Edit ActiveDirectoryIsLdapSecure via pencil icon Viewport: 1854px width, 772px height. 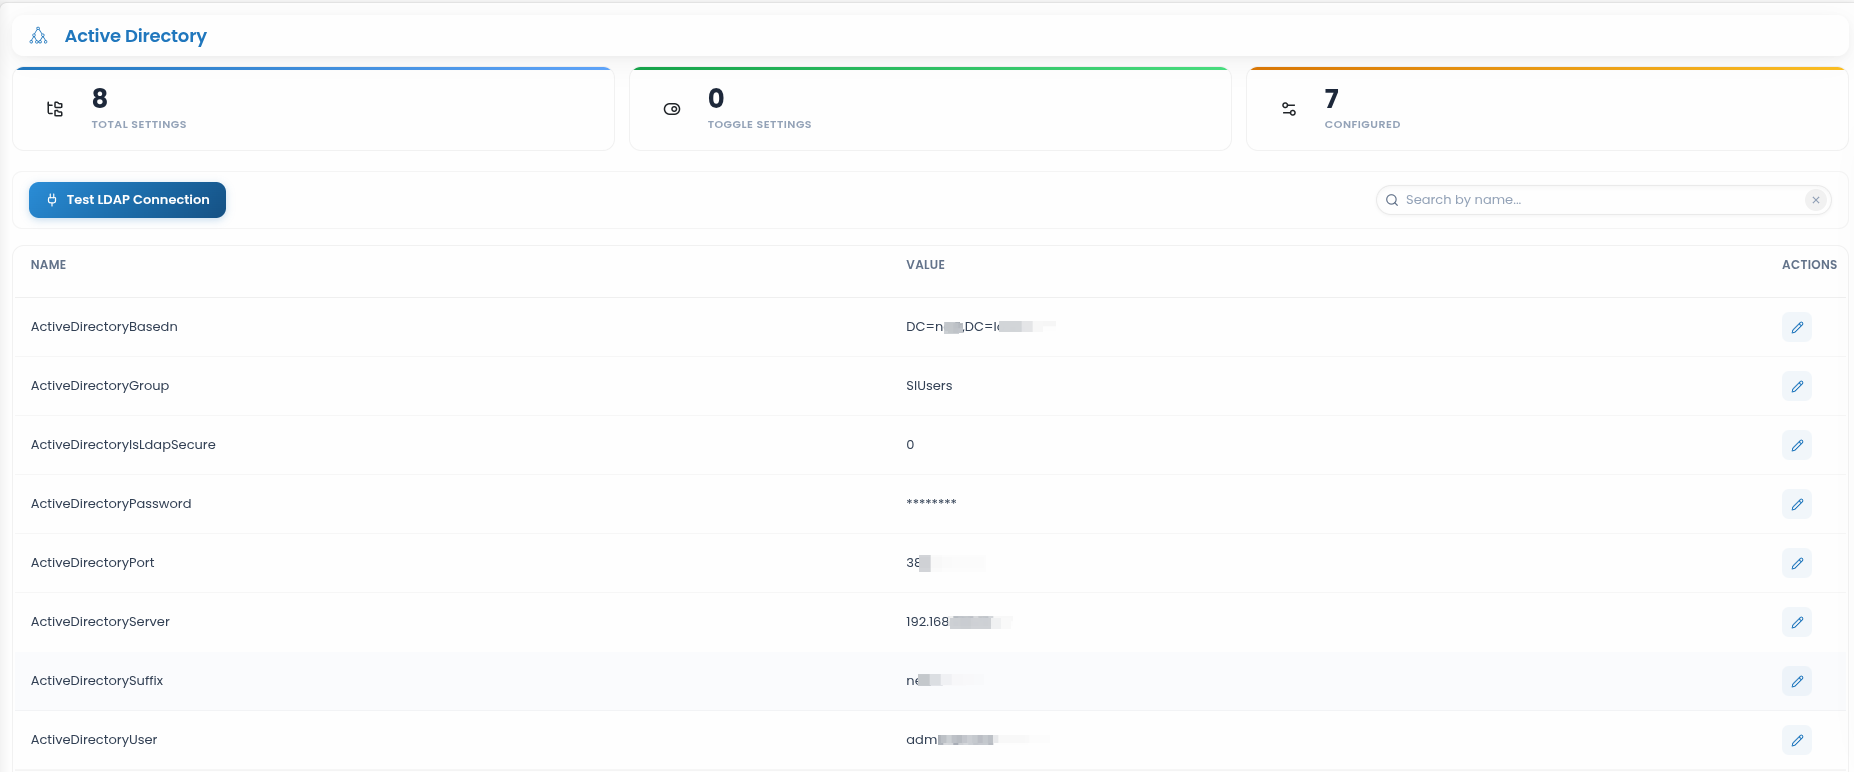(1796, 445)
